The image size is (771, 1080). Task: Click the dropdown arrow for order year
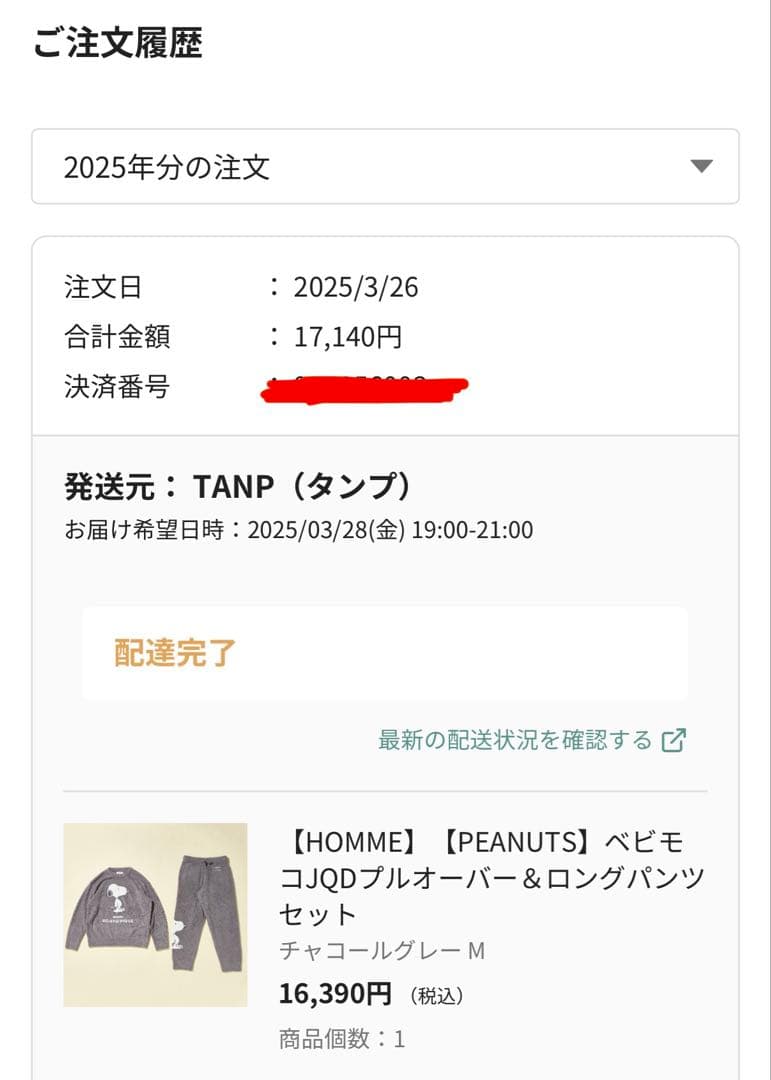702,166
